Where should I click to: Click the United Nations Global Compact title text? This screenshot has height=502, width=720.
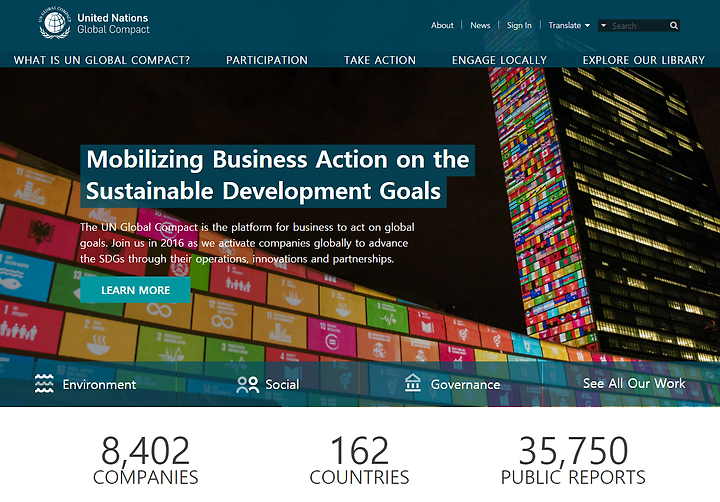tap(113, 23)
